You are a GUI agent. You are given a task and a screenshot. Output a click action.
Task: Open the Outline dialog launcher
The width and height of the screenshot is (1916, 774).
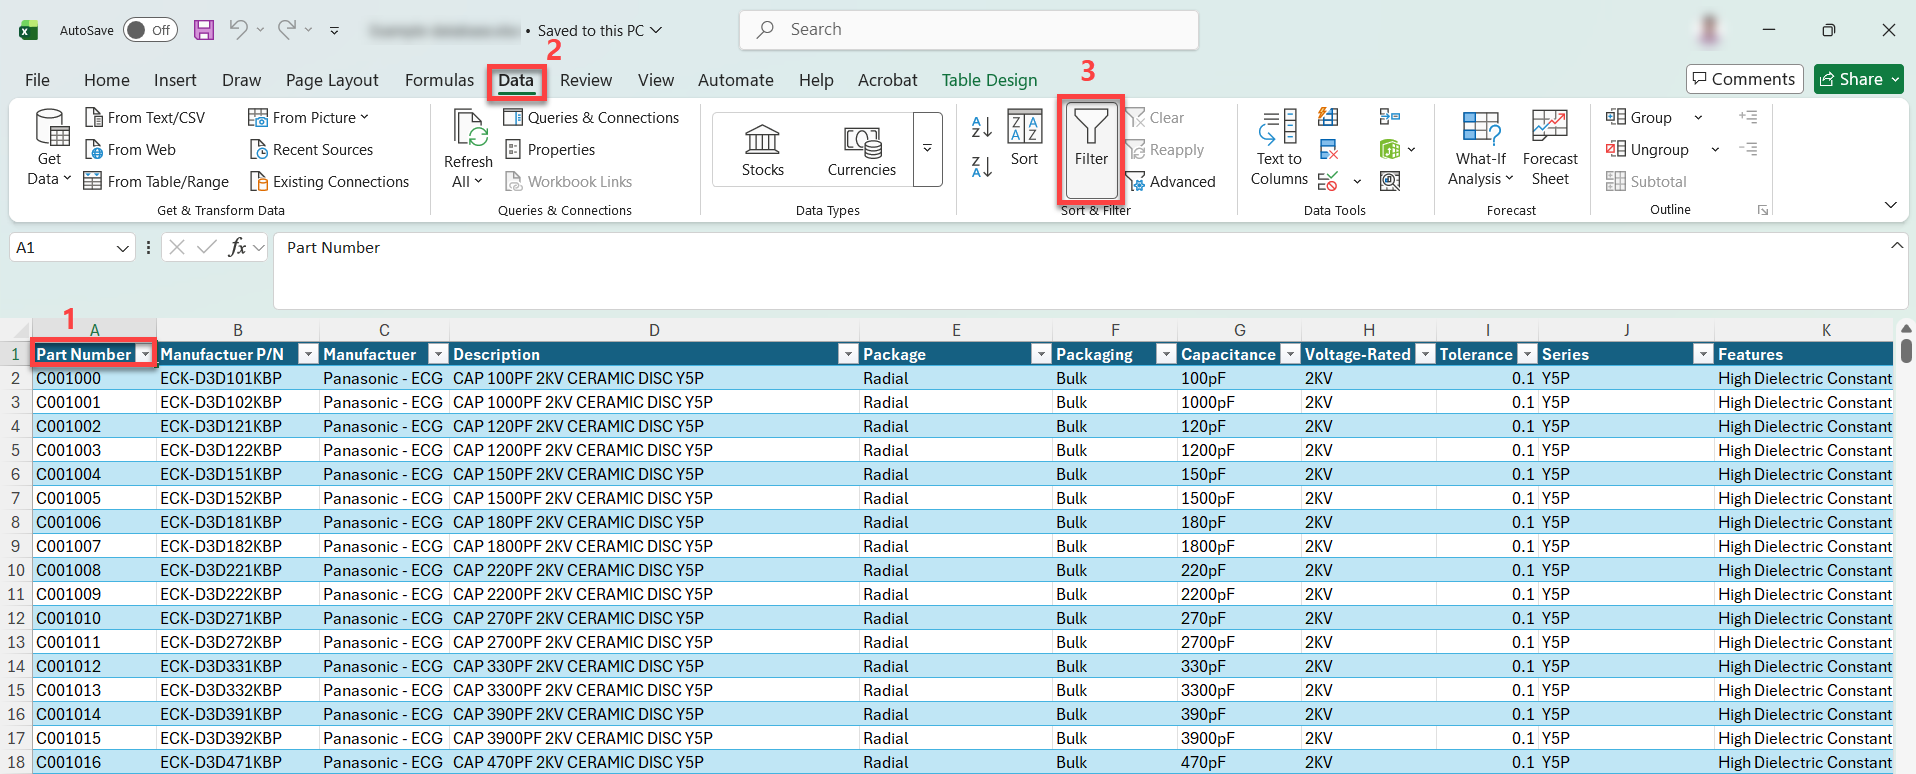[x=1763, y=210]
